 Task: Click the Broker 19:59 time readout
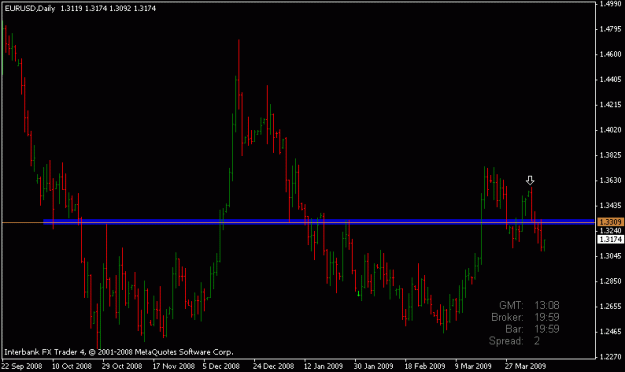[x=525, y=317]
